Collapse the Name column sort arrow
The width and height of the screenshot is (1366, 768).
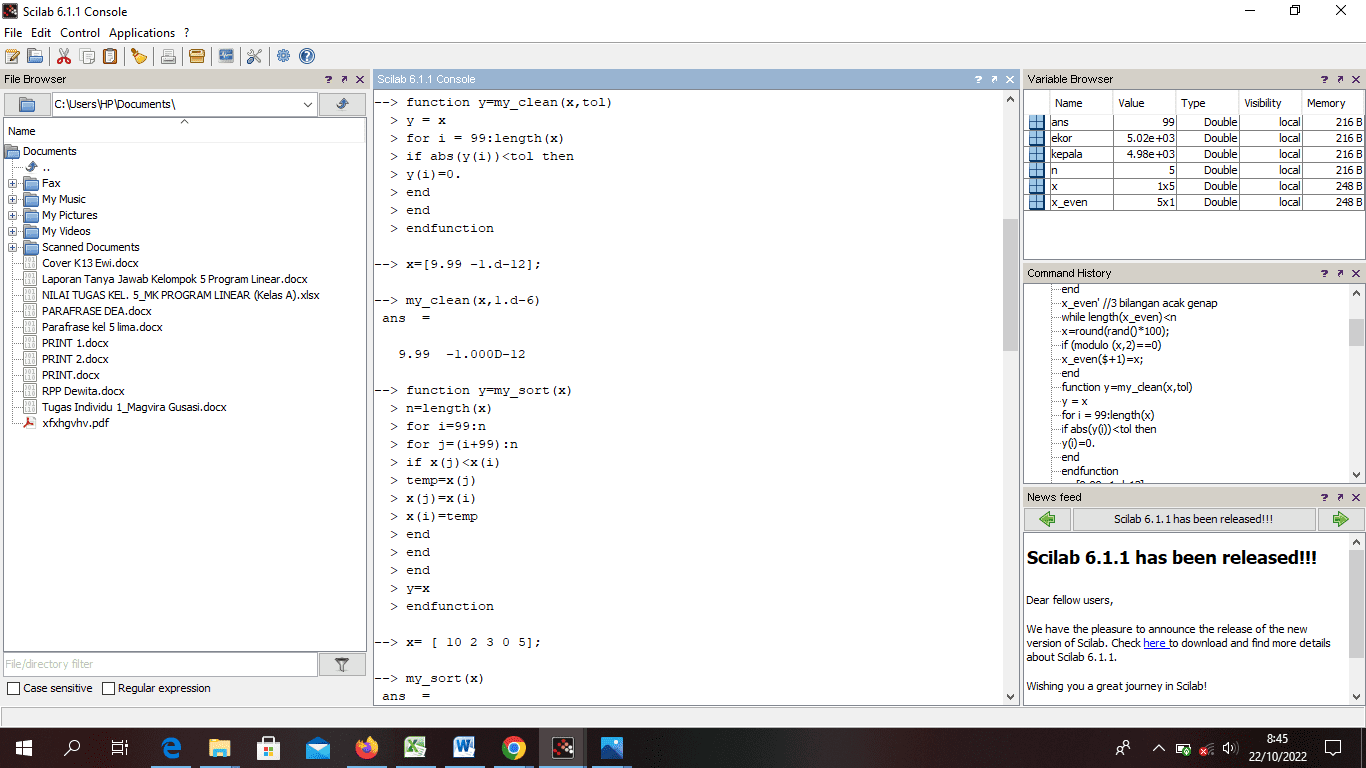click(184, 122)
